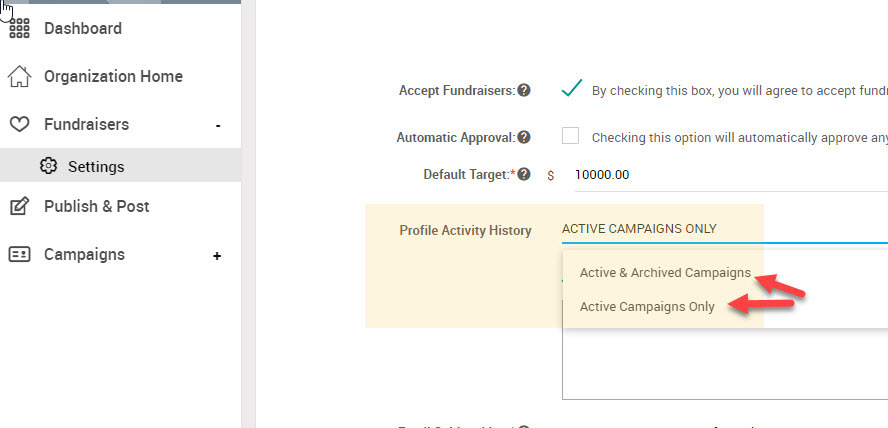This screenshot has width=888, height=428.
Task: Enable the Automatic Approval checkbox
Action: 570,136
